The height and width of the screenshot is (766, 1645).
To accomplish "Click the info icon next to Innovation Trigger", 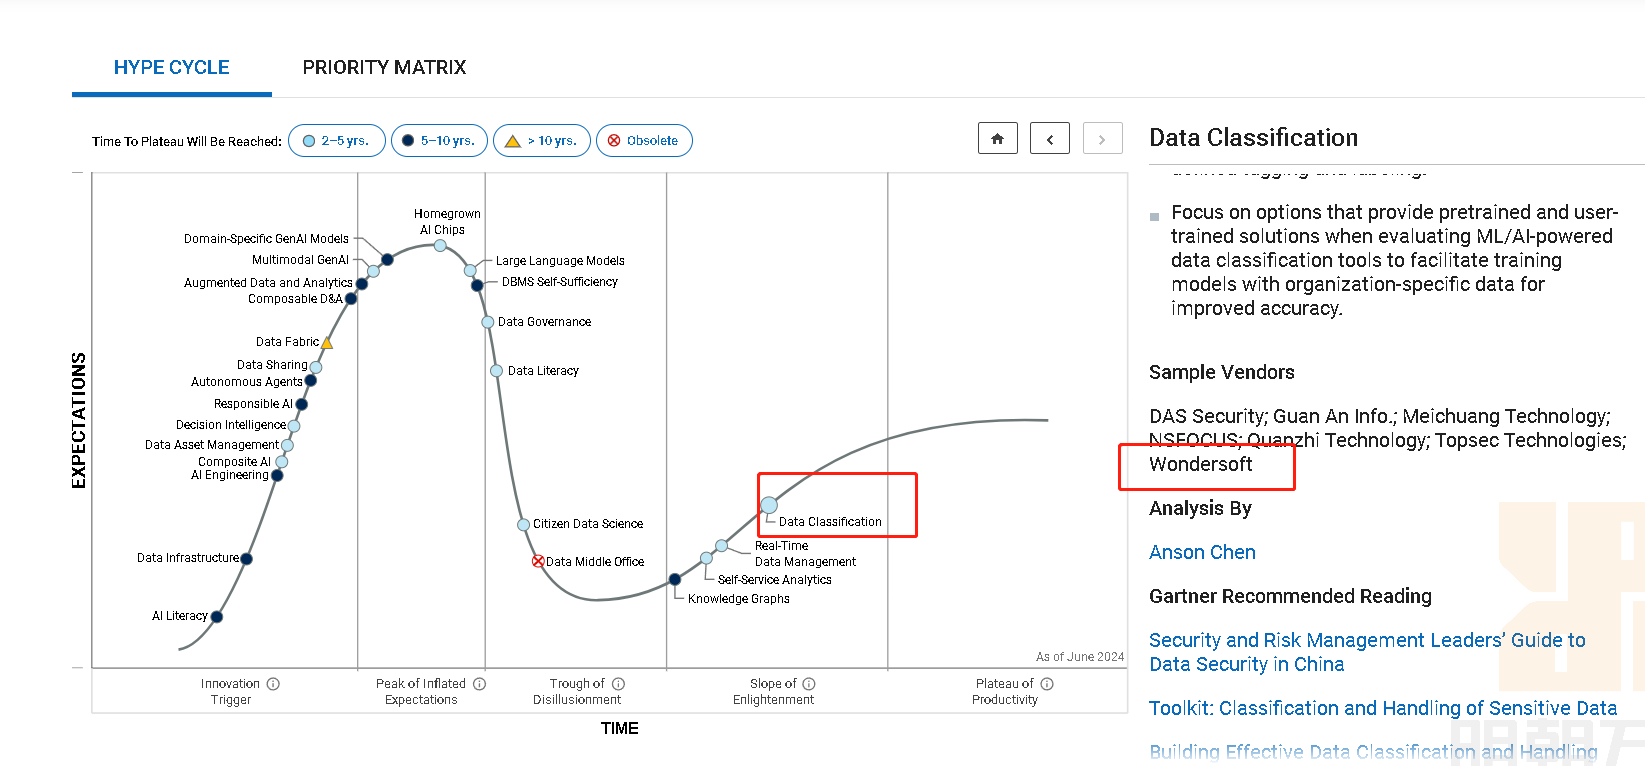I will click(273, 684).
